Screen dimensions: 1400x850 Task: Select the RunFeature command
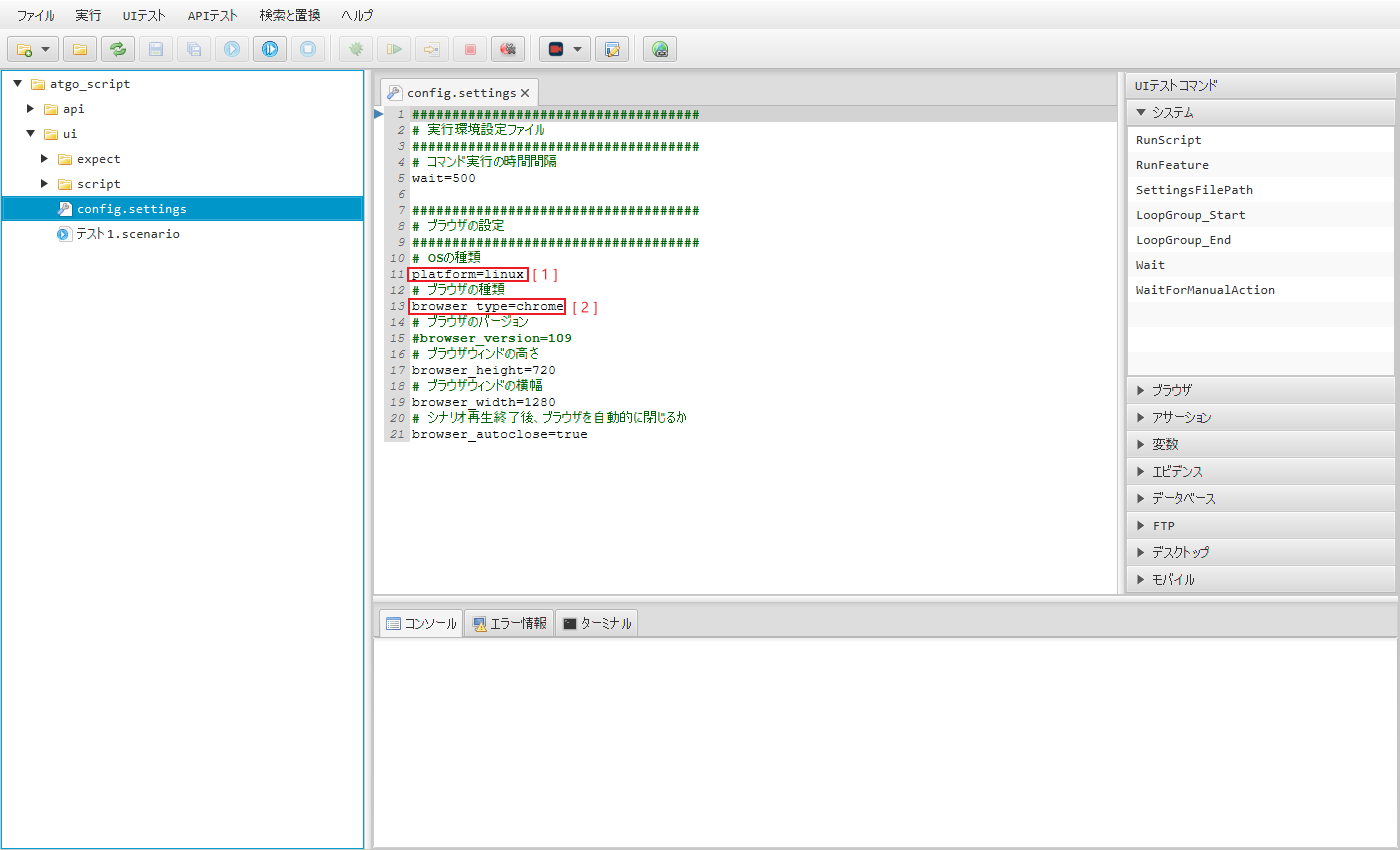[1260, 165]
